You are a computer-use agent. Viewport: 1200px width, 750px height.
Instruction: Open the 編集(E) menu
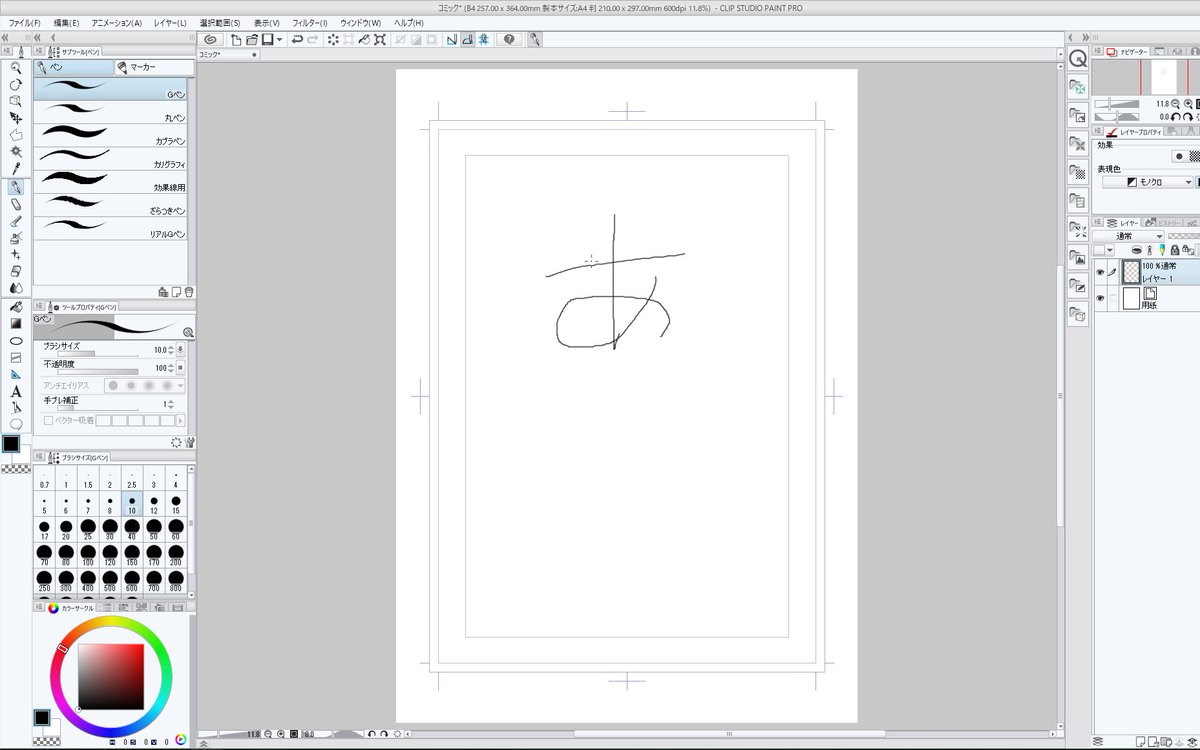(68, 22)
